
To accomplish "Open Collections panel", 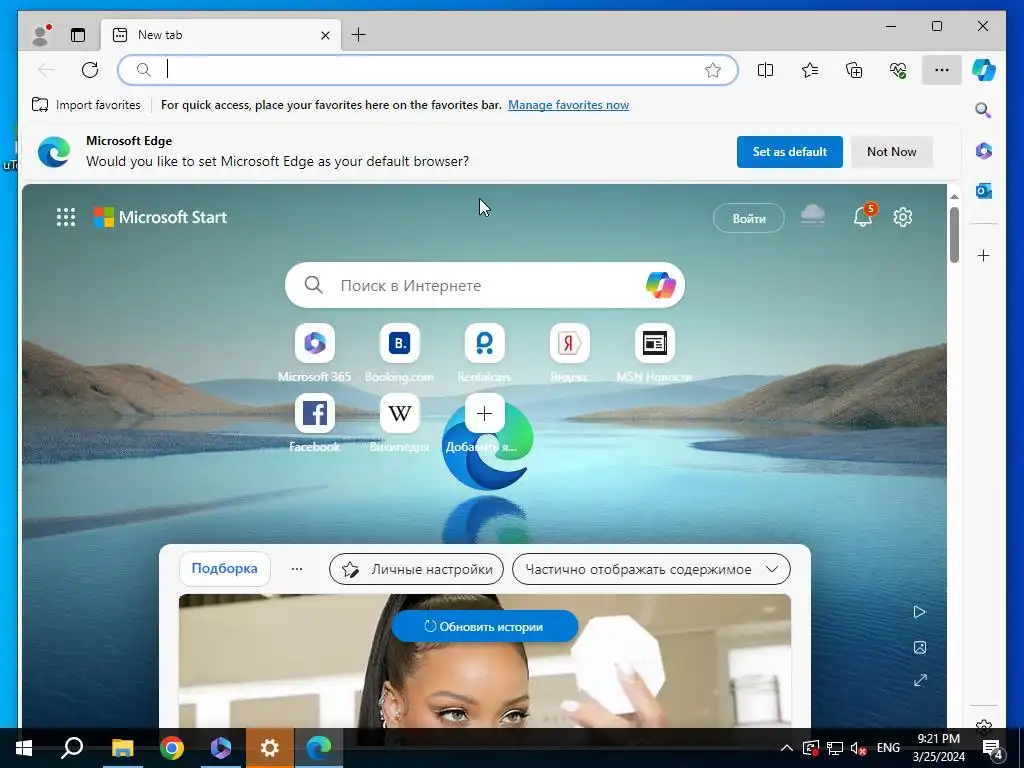I will point(854,70).
